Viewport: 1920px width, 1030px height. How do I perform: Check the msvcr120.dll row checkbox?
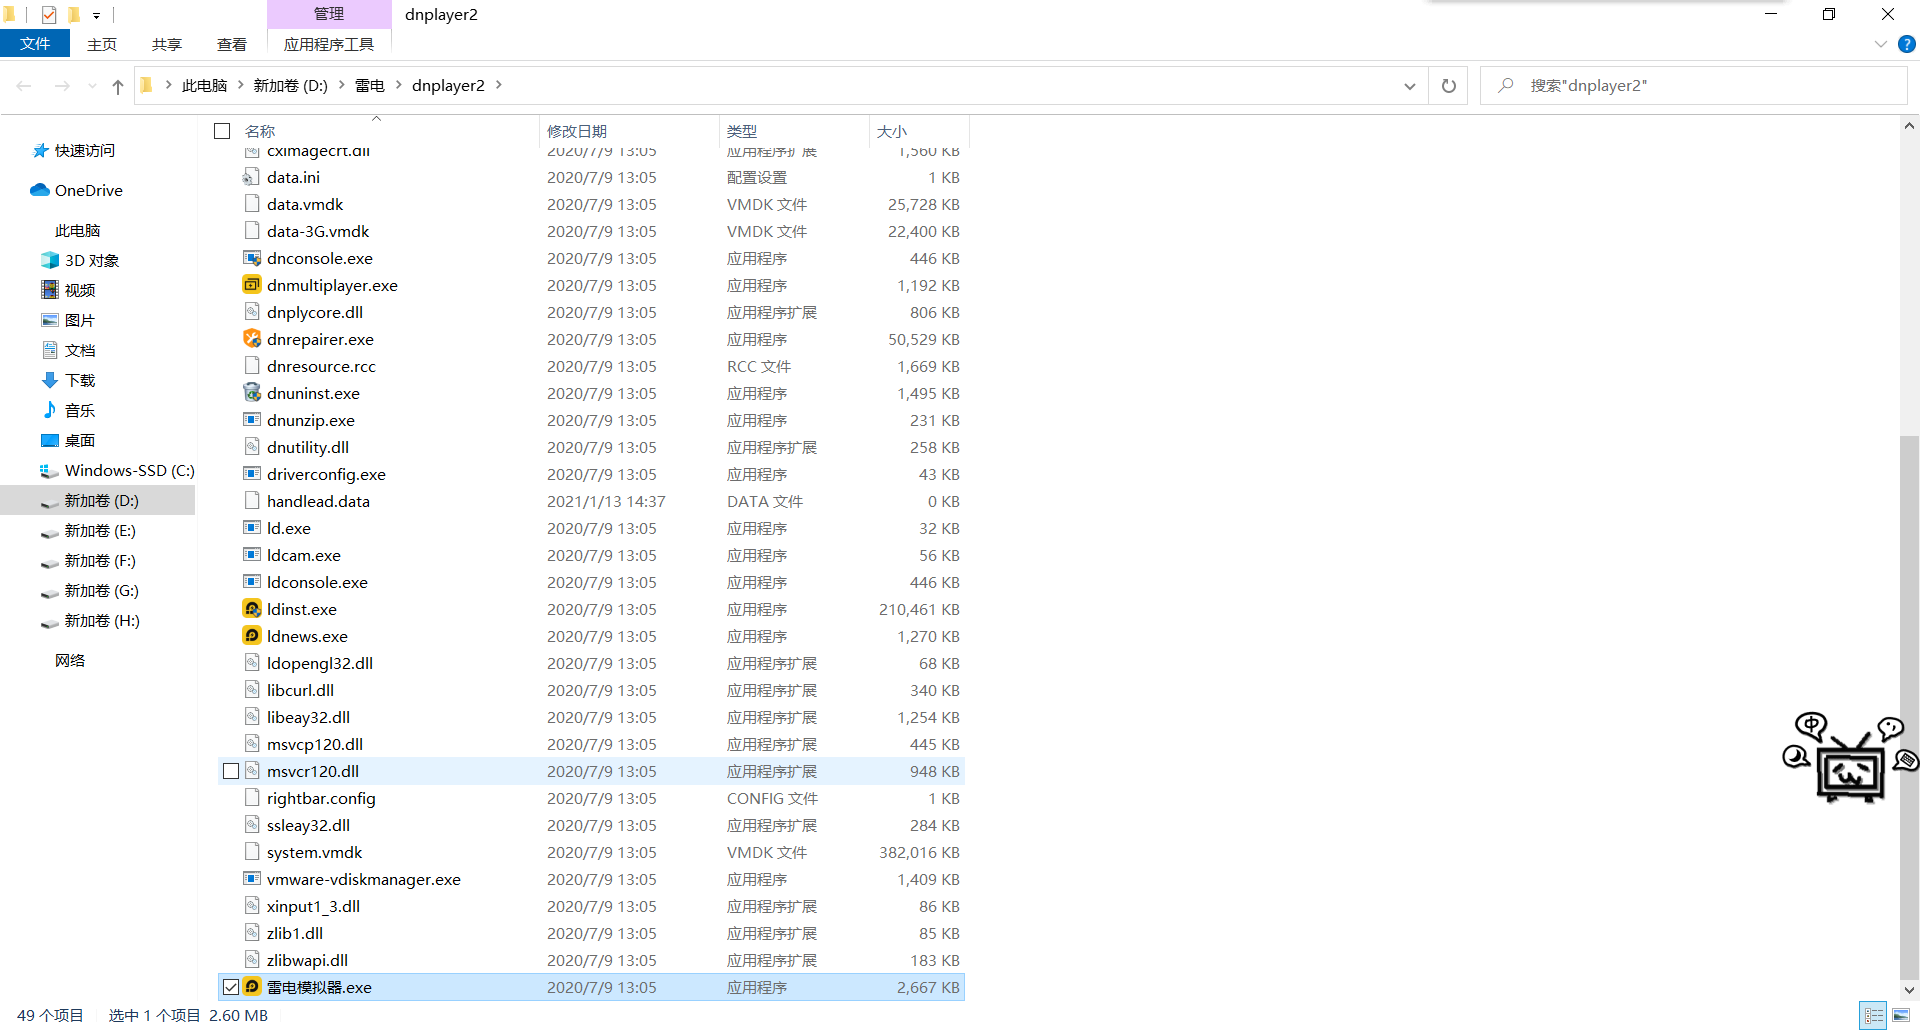point(231,771)
